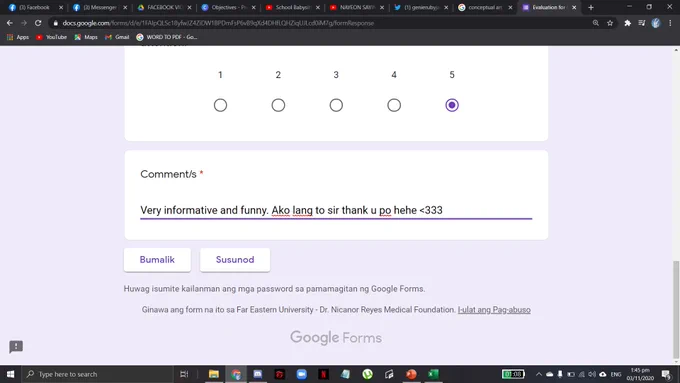Click the taskbar search box

coord(98,374)
